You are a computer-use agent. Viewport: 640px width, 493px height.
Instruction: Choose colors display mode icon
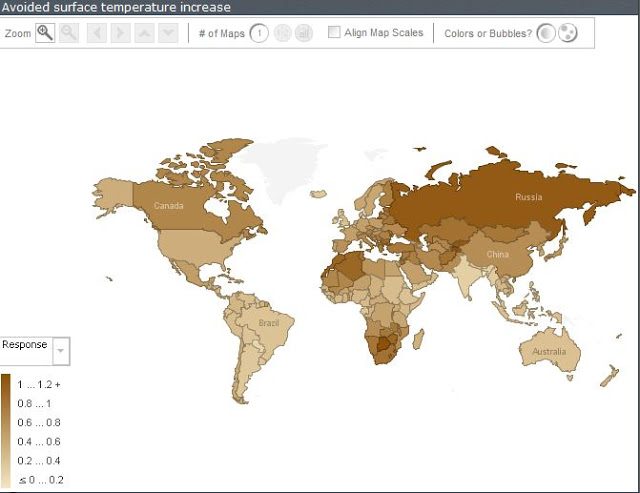coord(546,33)
